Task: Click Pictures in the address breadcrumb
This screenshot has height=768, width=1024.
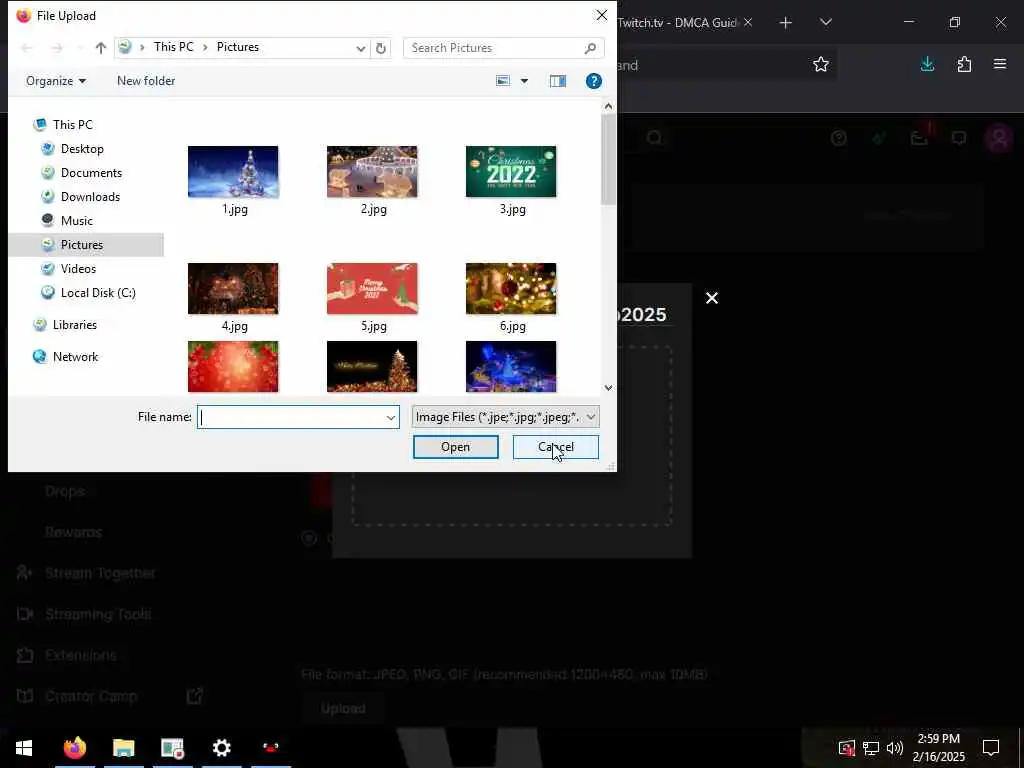Action: (238, 47)
